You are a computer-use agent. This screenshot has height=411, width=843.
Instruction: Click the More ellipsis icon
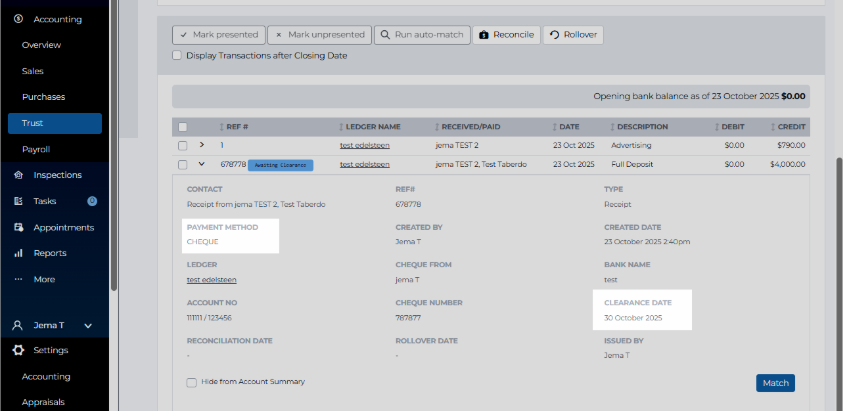tap(18, 280)
